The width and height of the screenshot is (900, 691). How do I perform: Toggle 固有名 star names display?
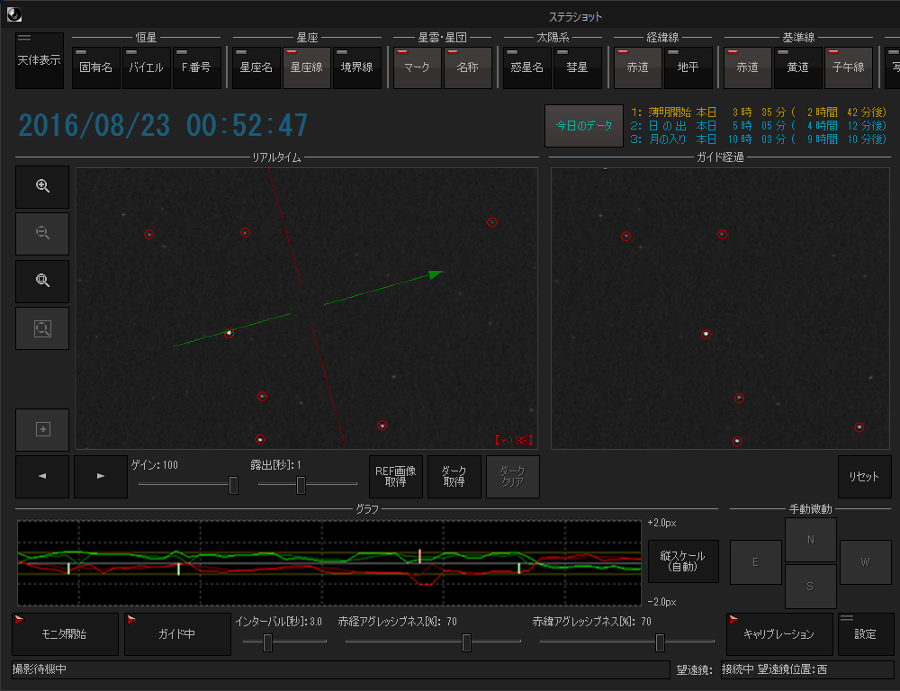[96, 68]
